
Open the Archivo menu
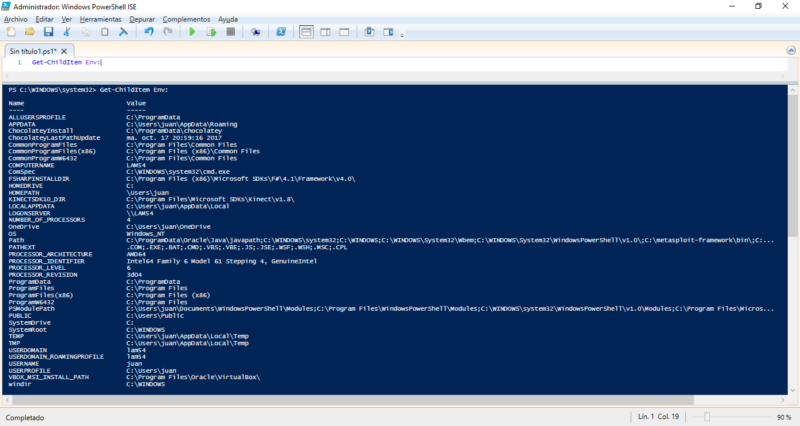click(x=16, y=19)
